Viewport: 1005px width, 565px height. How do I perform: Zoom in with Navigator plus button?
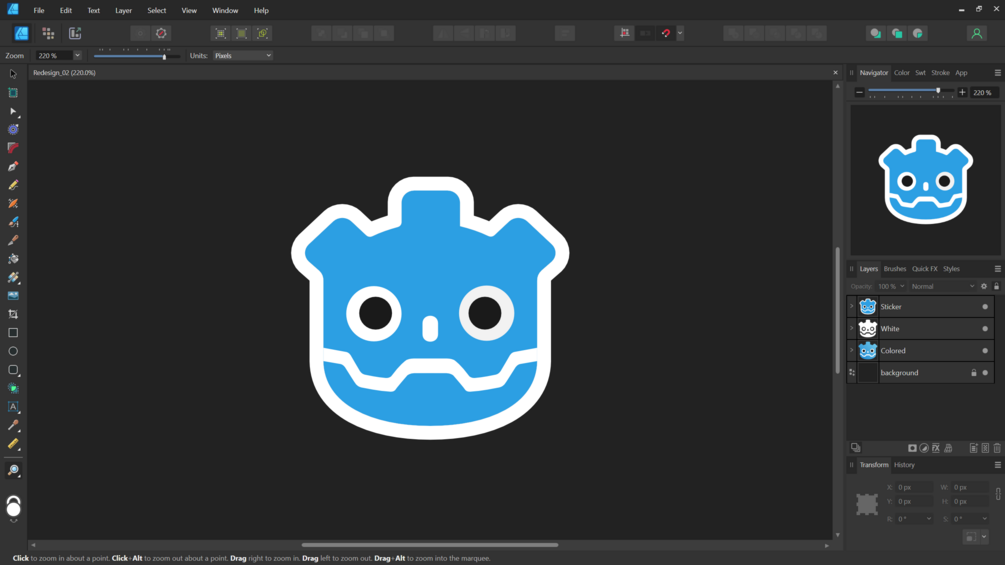click(x=962, y=92)
